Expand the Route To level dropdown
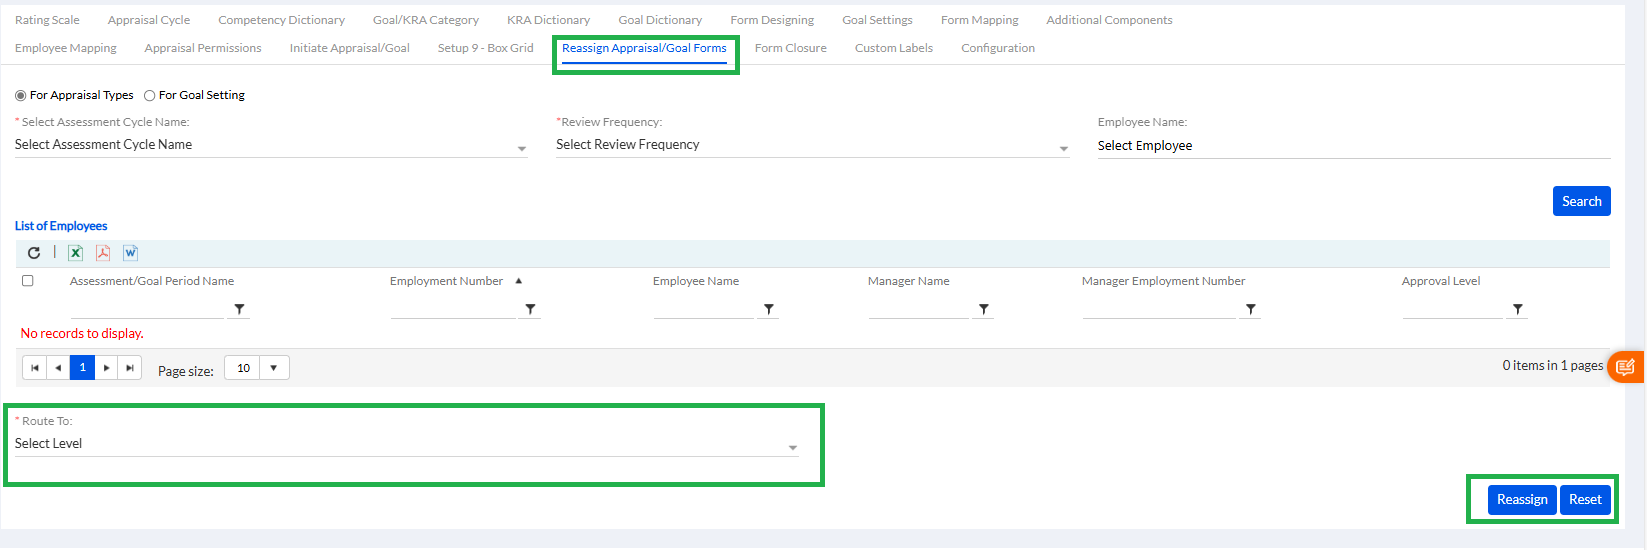Screen dimensions: 1647x551 tap(792, 447)
